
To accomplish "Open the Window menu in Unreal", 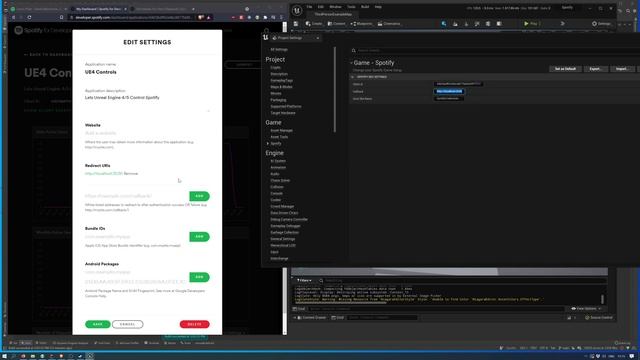I will [335, 7].
